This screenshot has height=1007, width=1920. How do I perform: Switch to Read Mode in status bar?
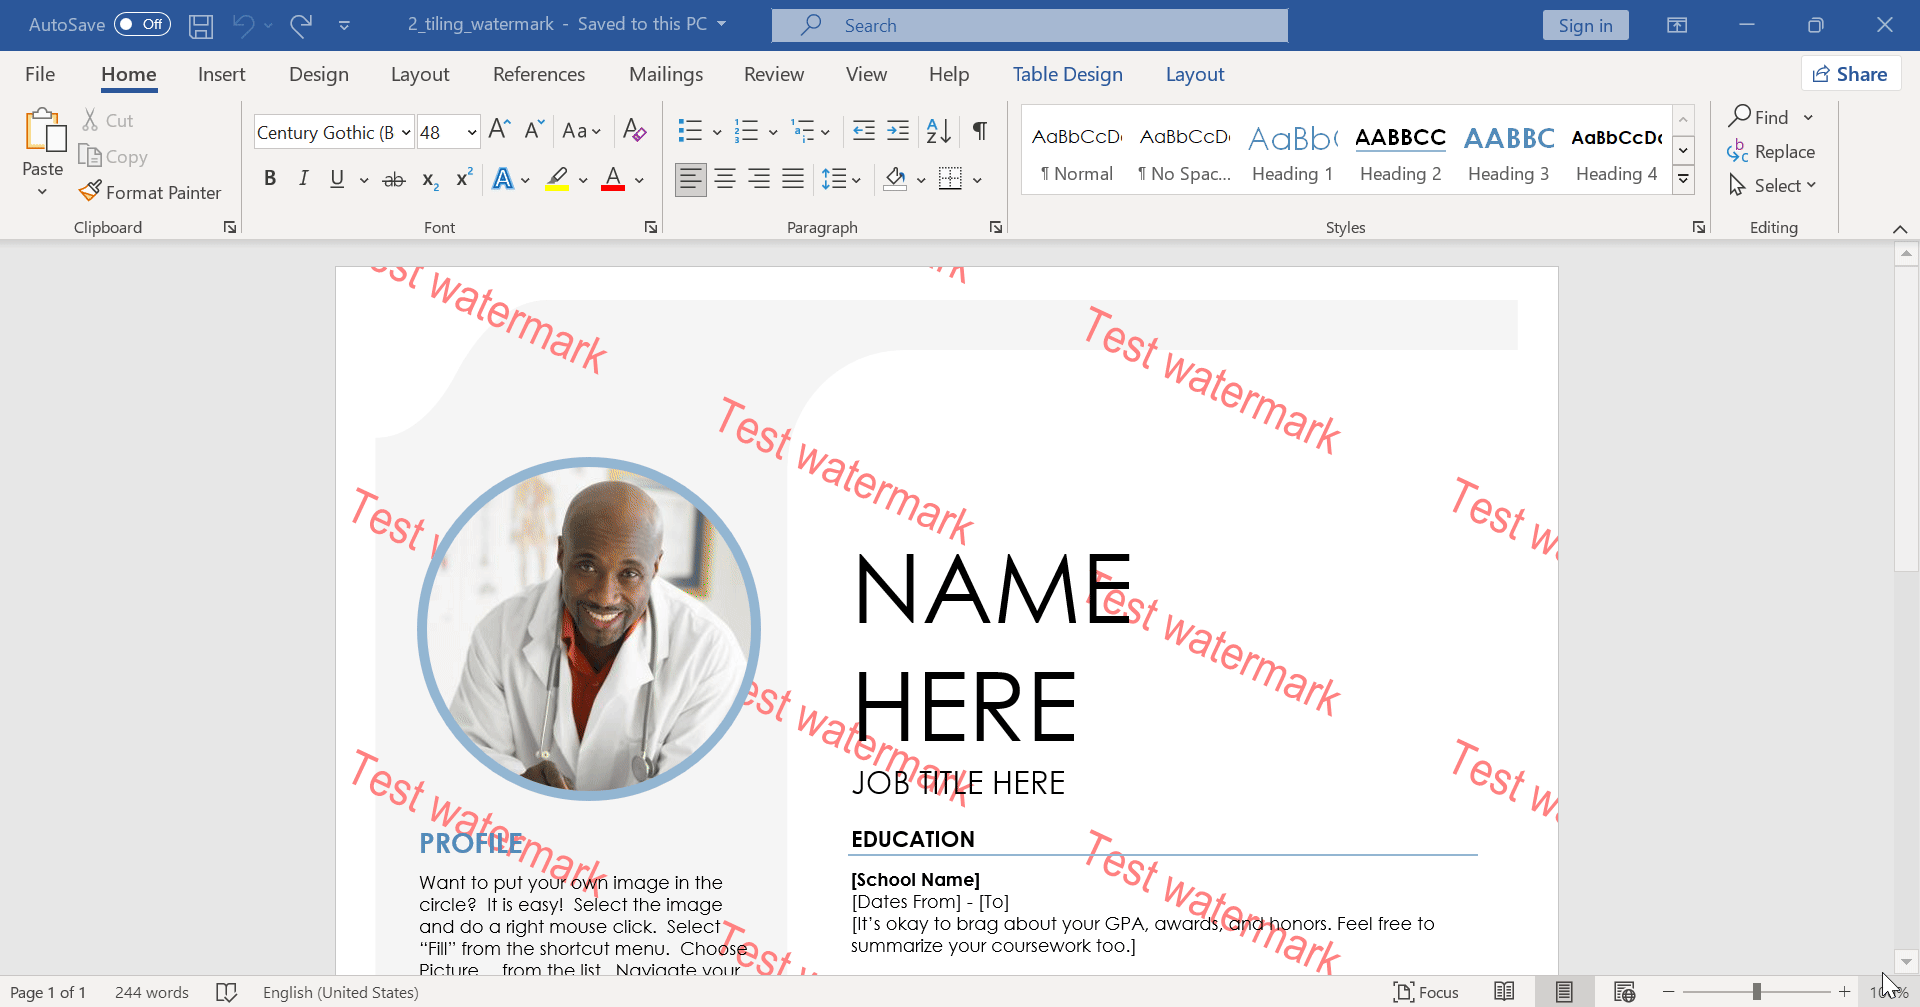(x=1503, y=991)
